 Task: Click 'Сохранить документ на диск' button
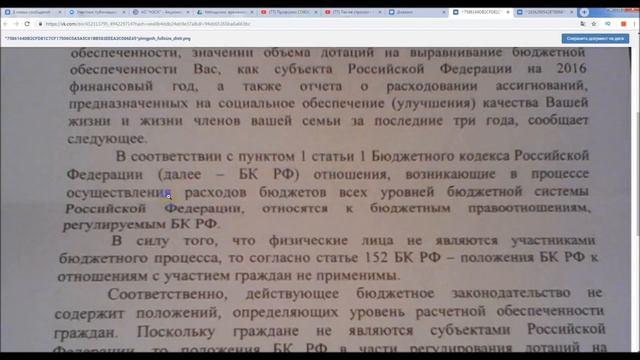[x=595, y=38]
